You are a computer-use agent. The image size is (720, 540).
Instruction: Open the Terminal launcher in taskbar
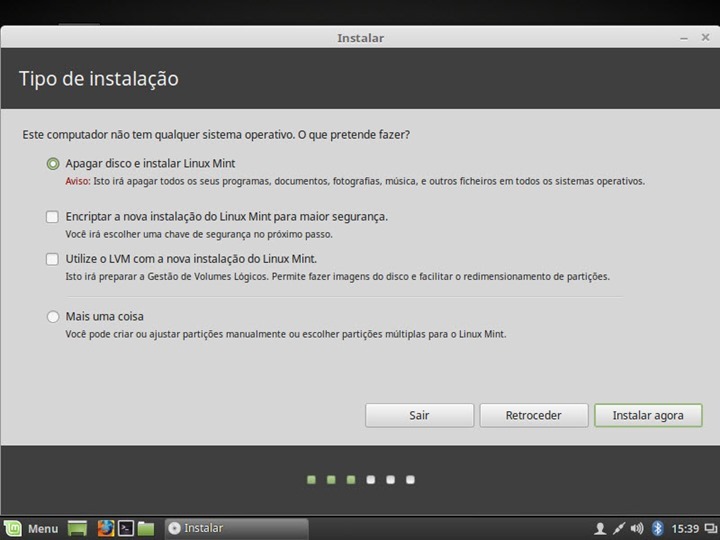click(125, 528)
